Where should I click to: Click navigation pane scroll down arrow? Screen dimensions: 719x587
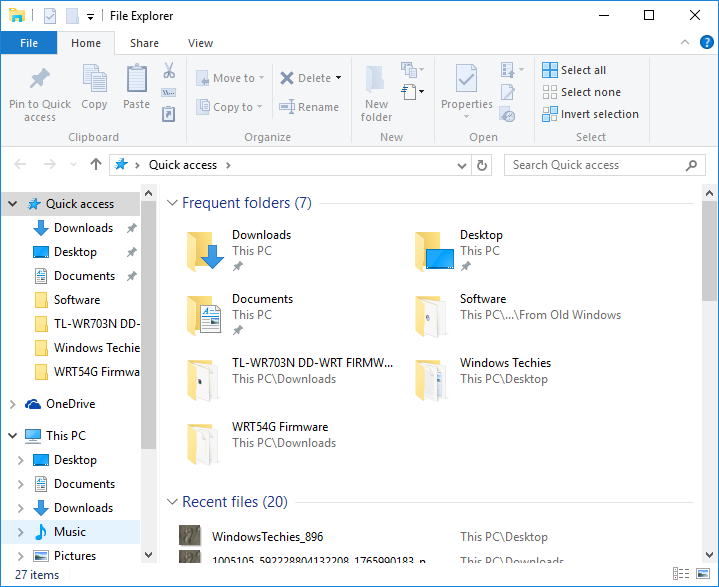click(149, 554)
